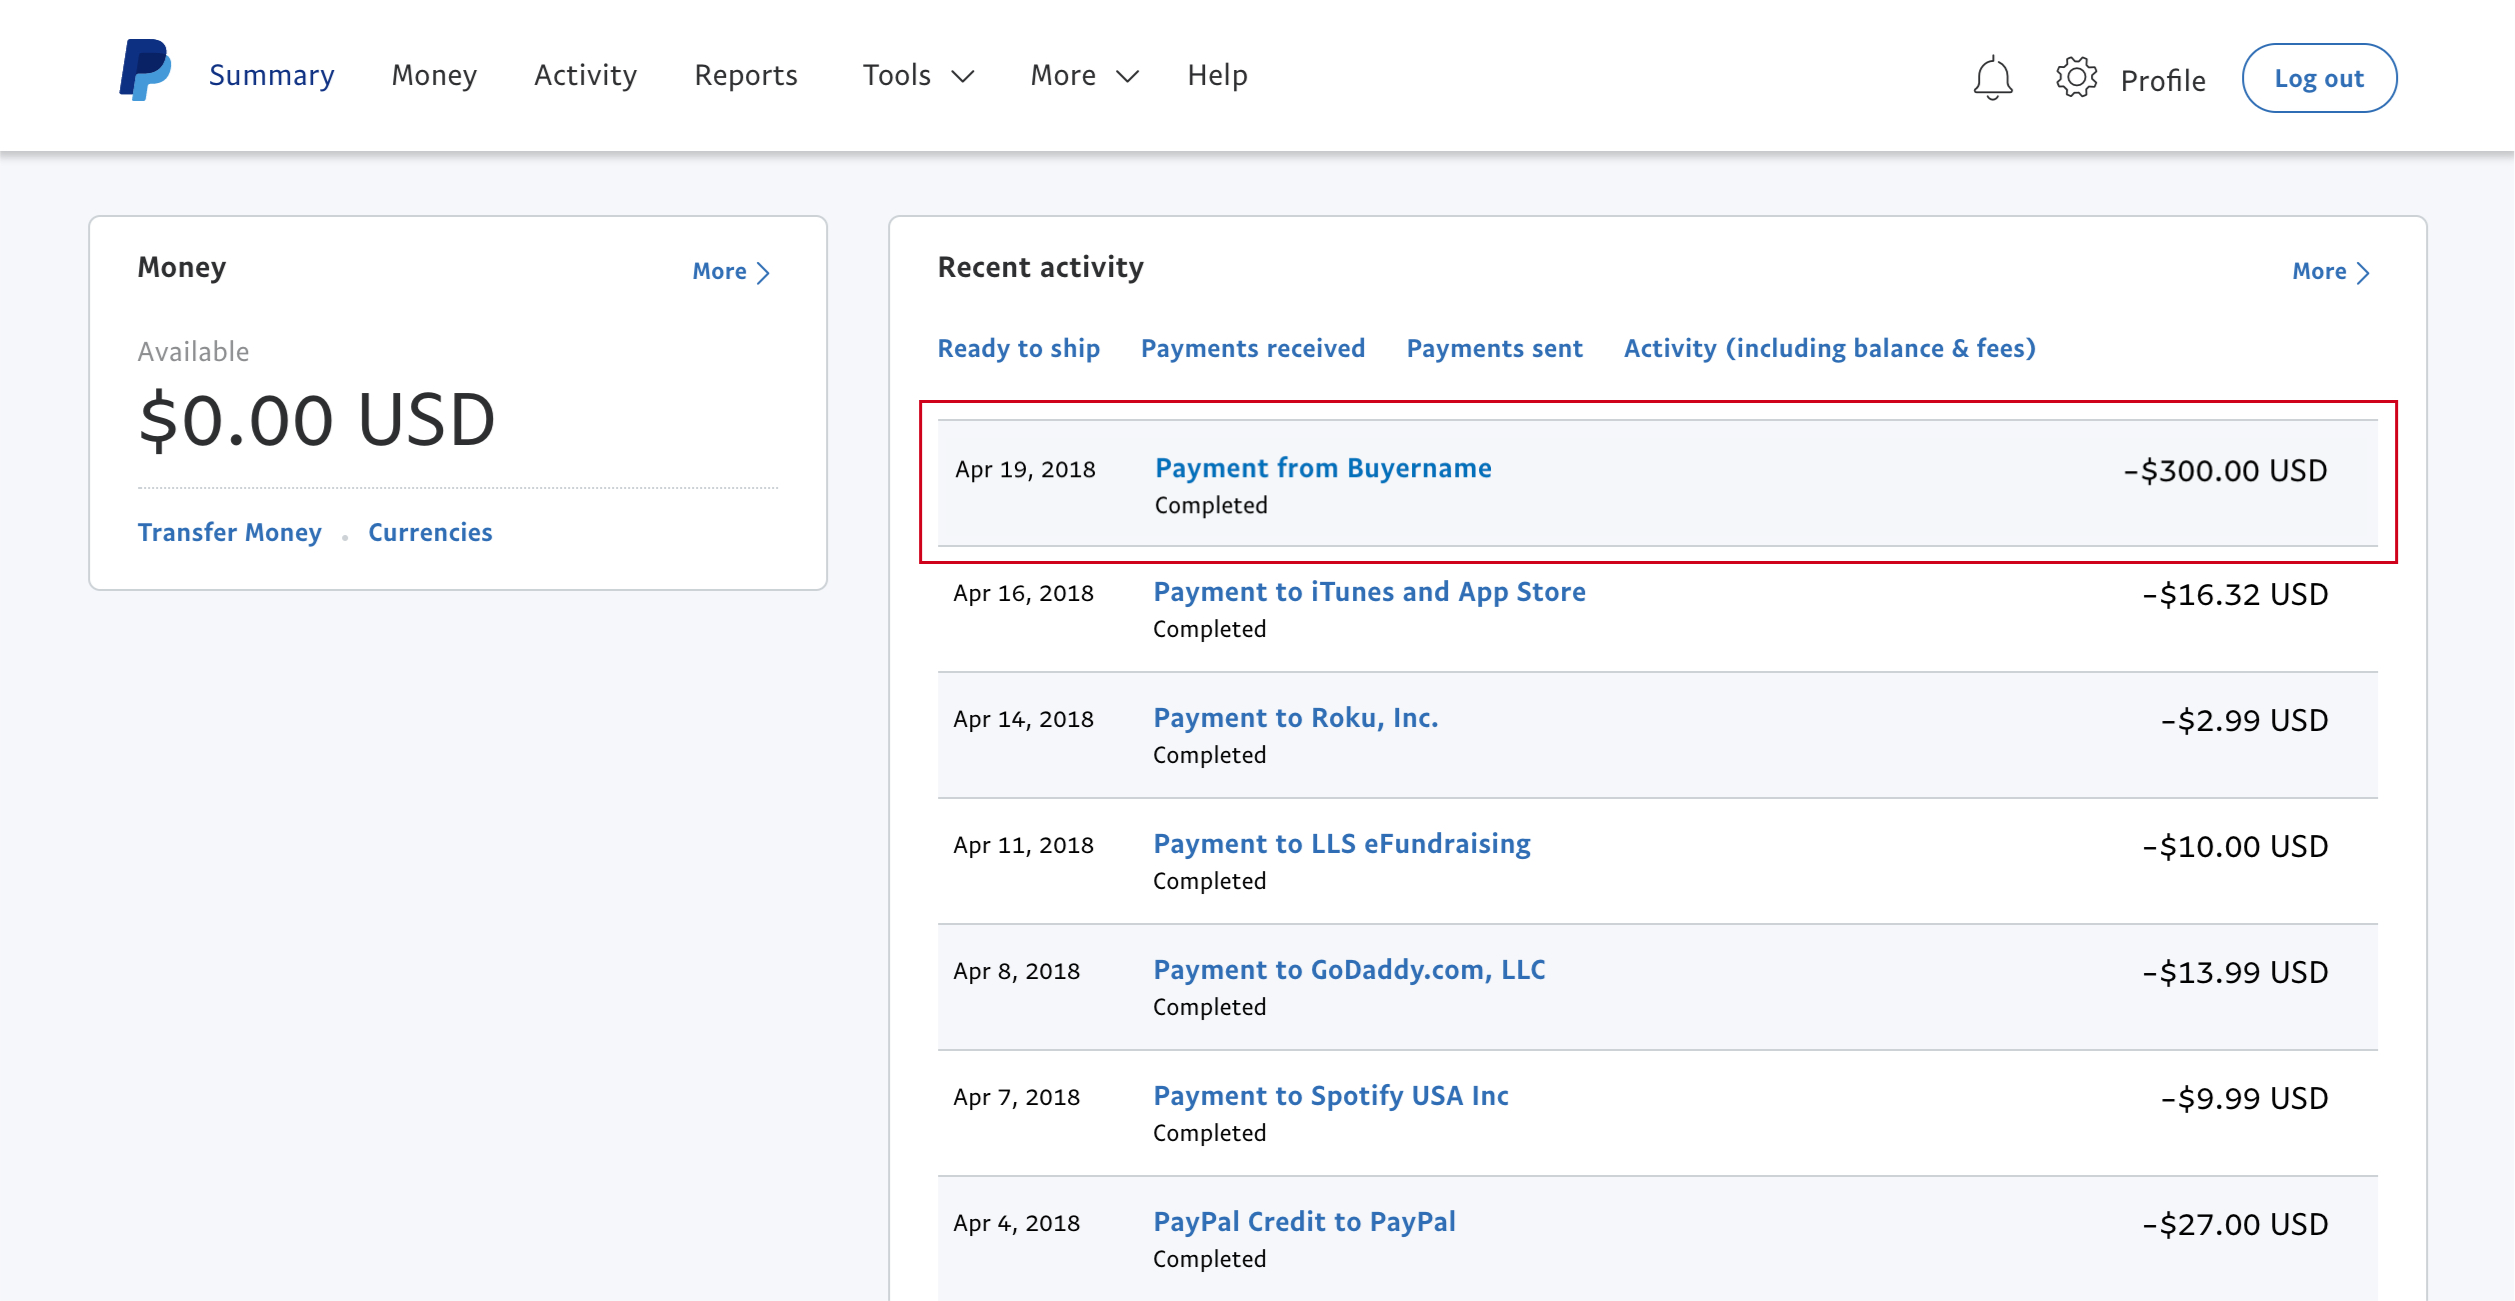The image size is (2515, 1301).
Task: Show Payments received filter
Action: tap(1253, 349)
